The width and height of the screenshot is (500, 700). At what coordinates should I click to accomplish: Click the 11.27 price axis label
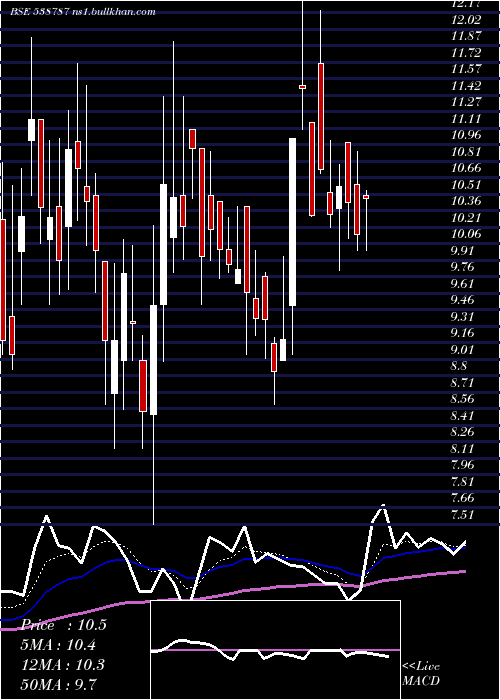pyautogui.click(x=466, y=102)
